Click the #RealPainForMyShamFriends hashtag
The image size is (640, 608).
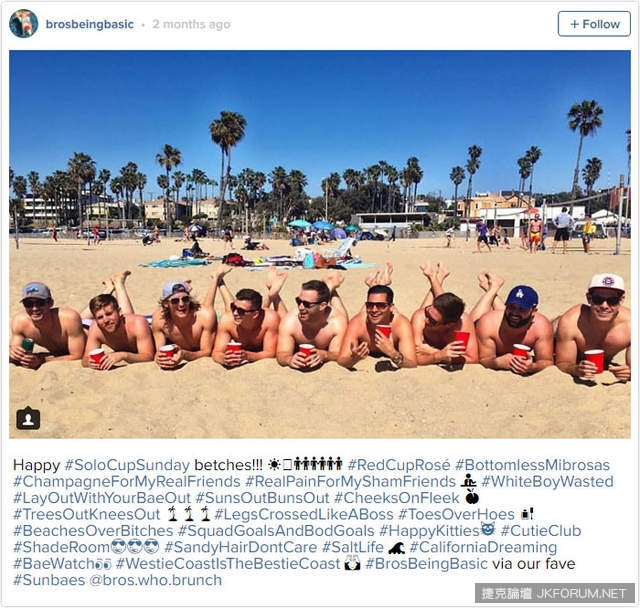click(x=350, y=482)
